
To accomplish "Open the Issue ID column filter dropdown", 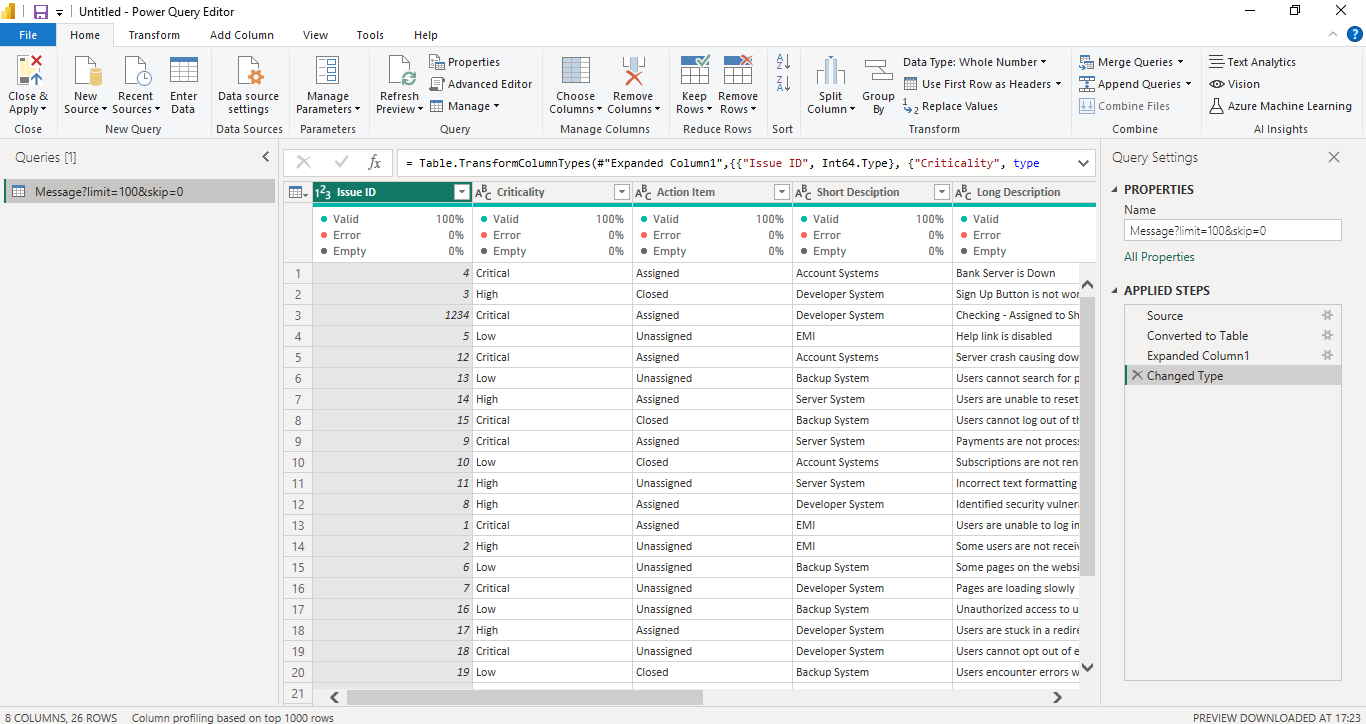I will [461, 191].
